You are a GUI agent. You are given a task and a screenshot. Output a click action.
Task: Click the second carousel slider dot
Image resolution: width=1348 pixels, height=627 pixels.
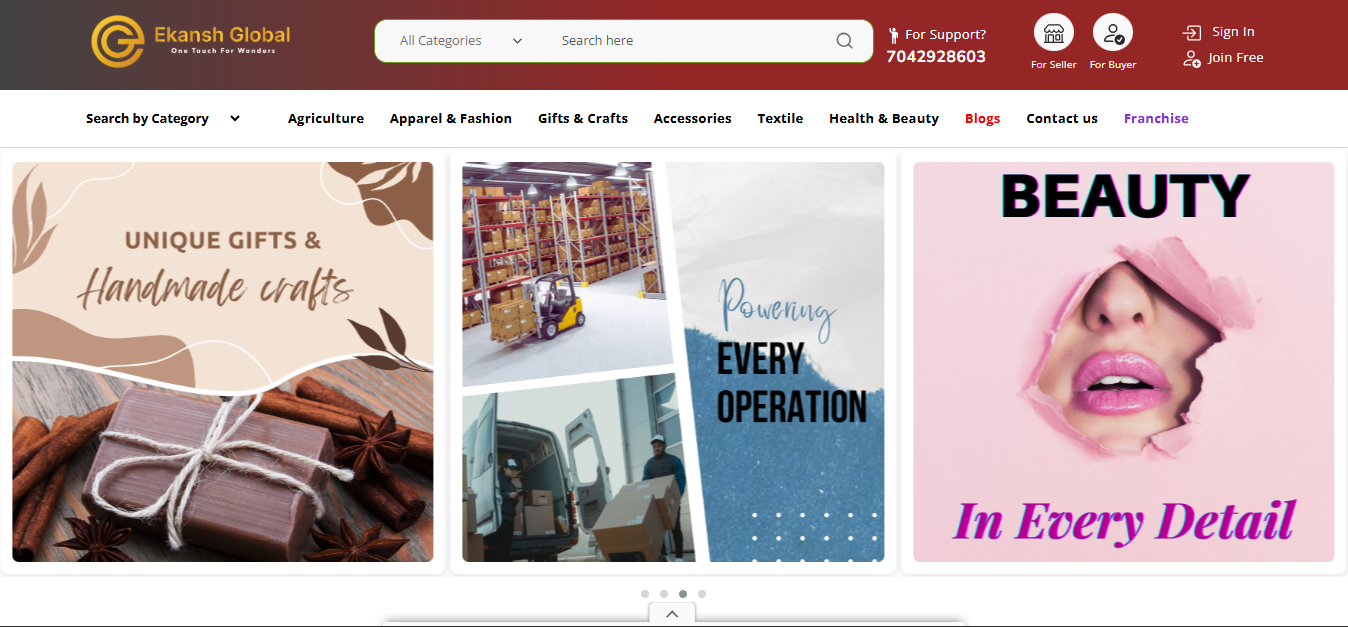tap(663, 593)
